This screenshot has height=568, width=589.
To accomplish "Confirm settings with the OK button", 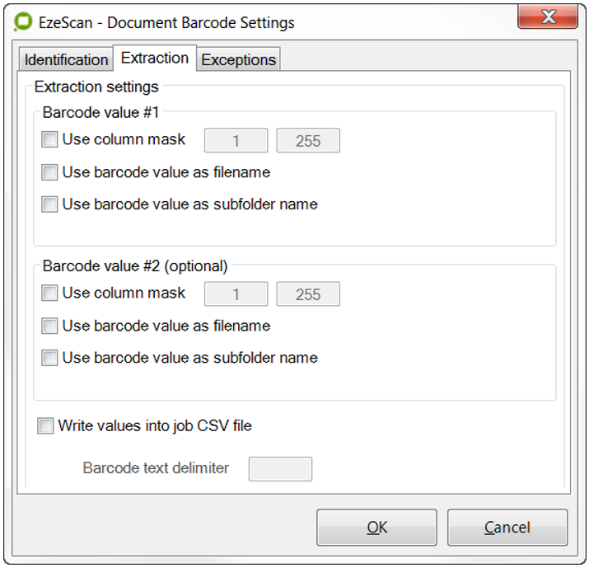I will 377,527.
